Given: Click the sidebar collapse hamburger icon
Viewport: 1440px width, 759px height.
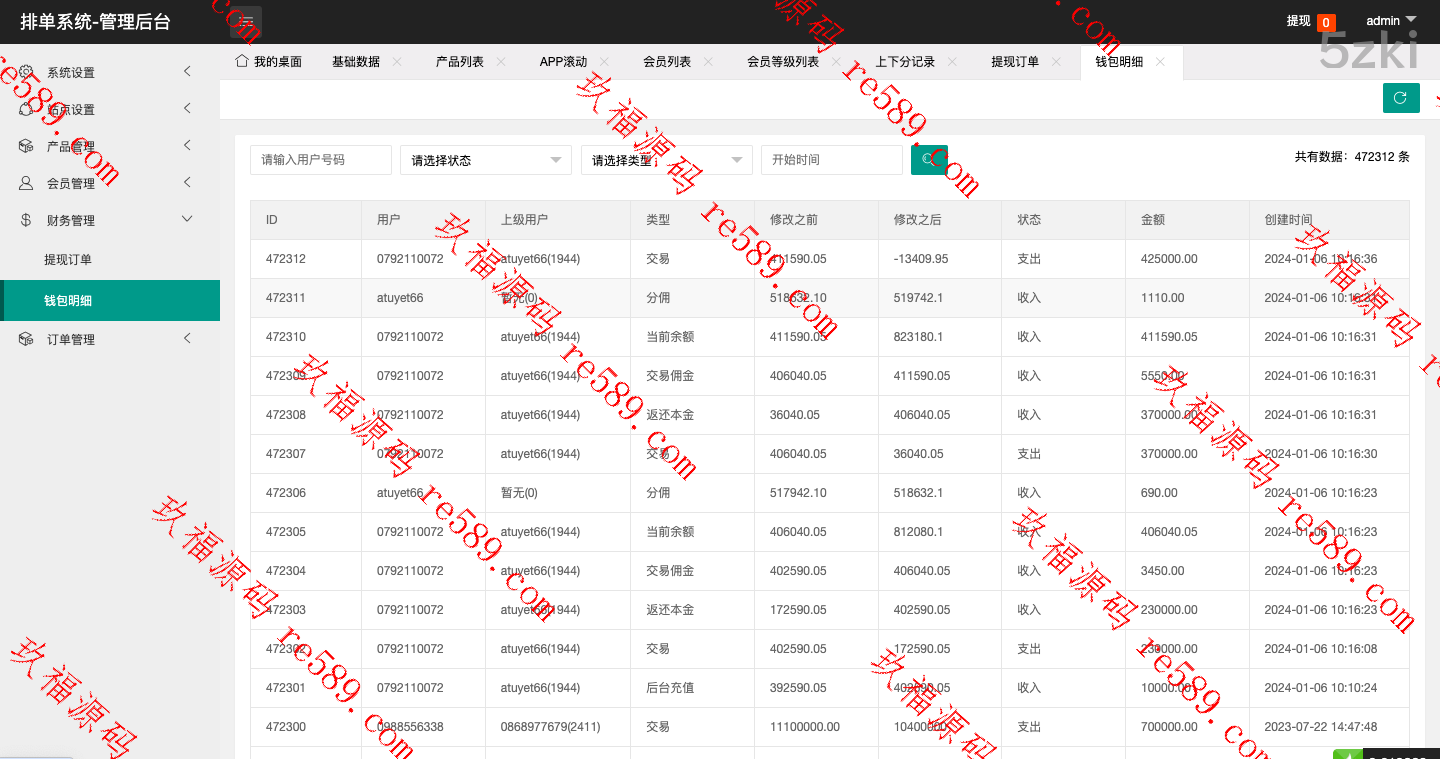Looking at the screenshot, I should 247,21.
